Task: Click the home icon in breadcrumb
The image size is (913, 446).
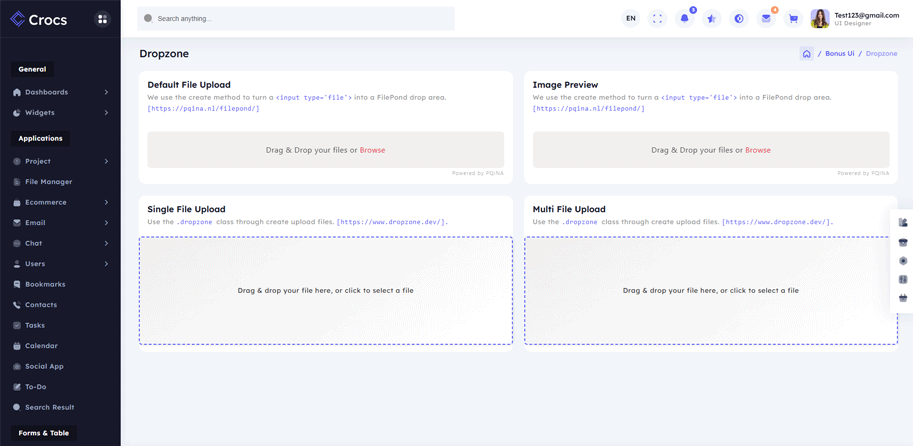Action: (x=806, y=54)
